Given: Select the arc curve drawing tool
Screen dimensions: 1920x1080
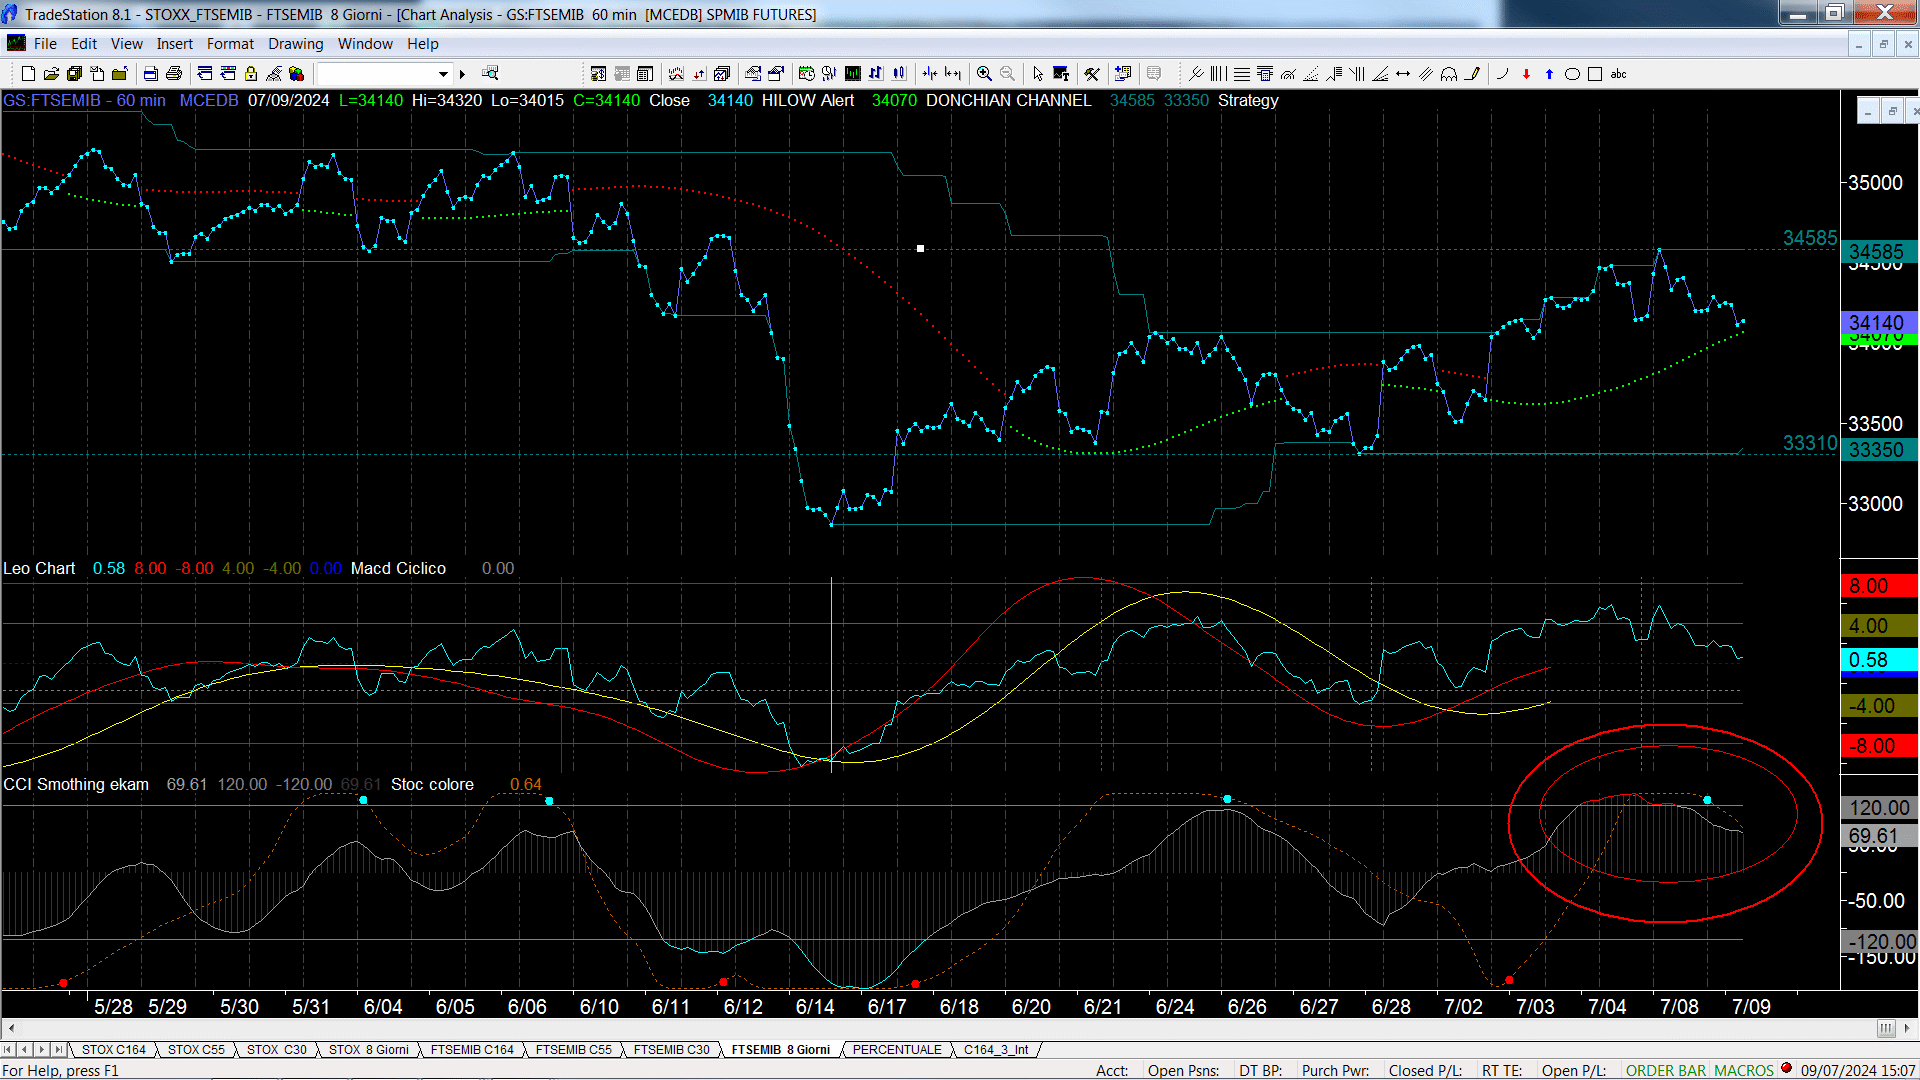Looking at the screenshot, I should pos(1502,74).
